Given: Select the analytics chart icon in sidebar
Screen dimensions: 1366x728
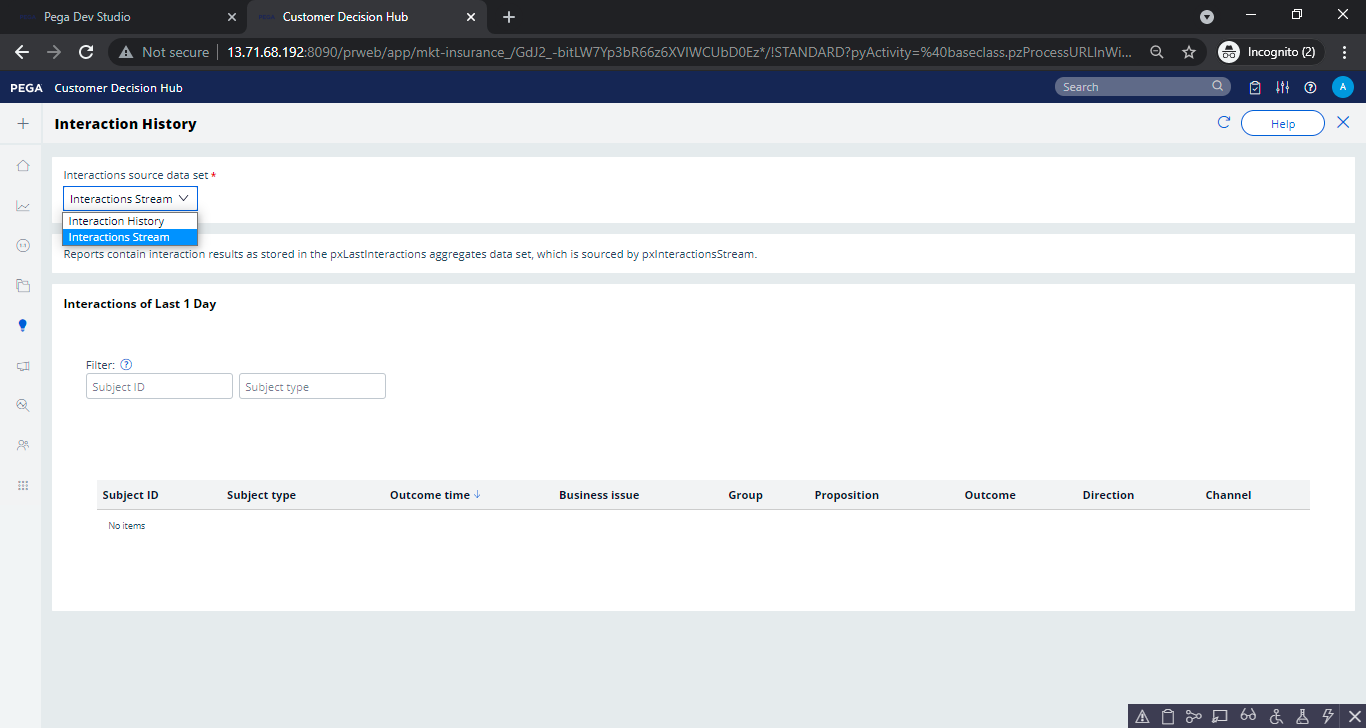Looking at the screenshot, I should click(22, 205).
